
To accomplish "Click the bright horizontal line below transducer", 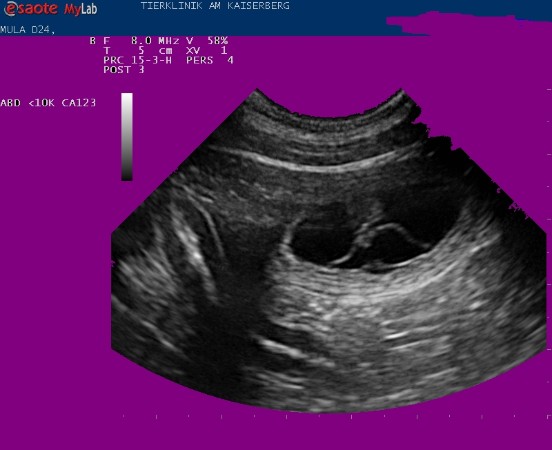I will [317, 163].
